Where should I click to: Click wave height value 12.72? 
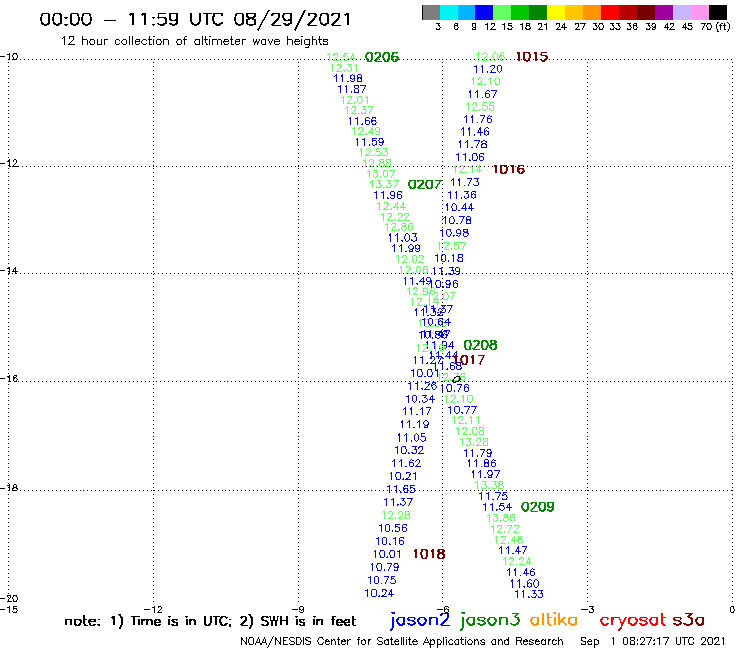505,530
